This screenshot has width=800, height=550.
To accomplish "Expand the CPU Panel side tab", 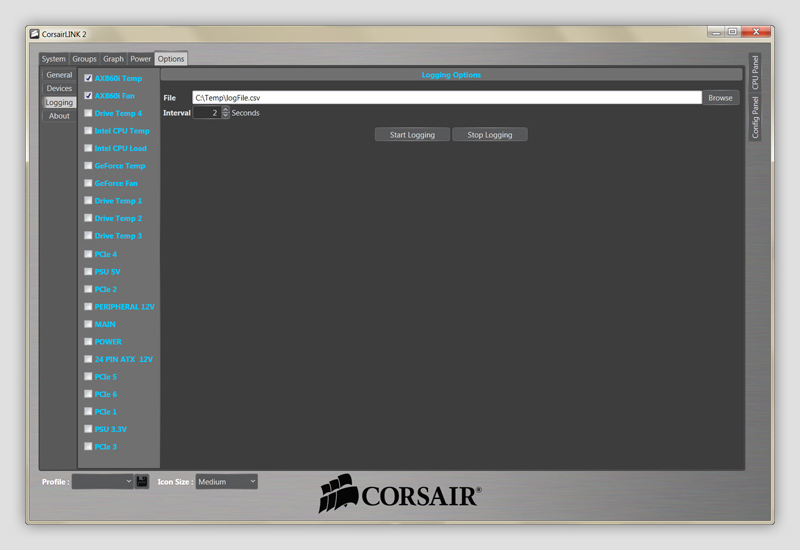I will (755, 72).
